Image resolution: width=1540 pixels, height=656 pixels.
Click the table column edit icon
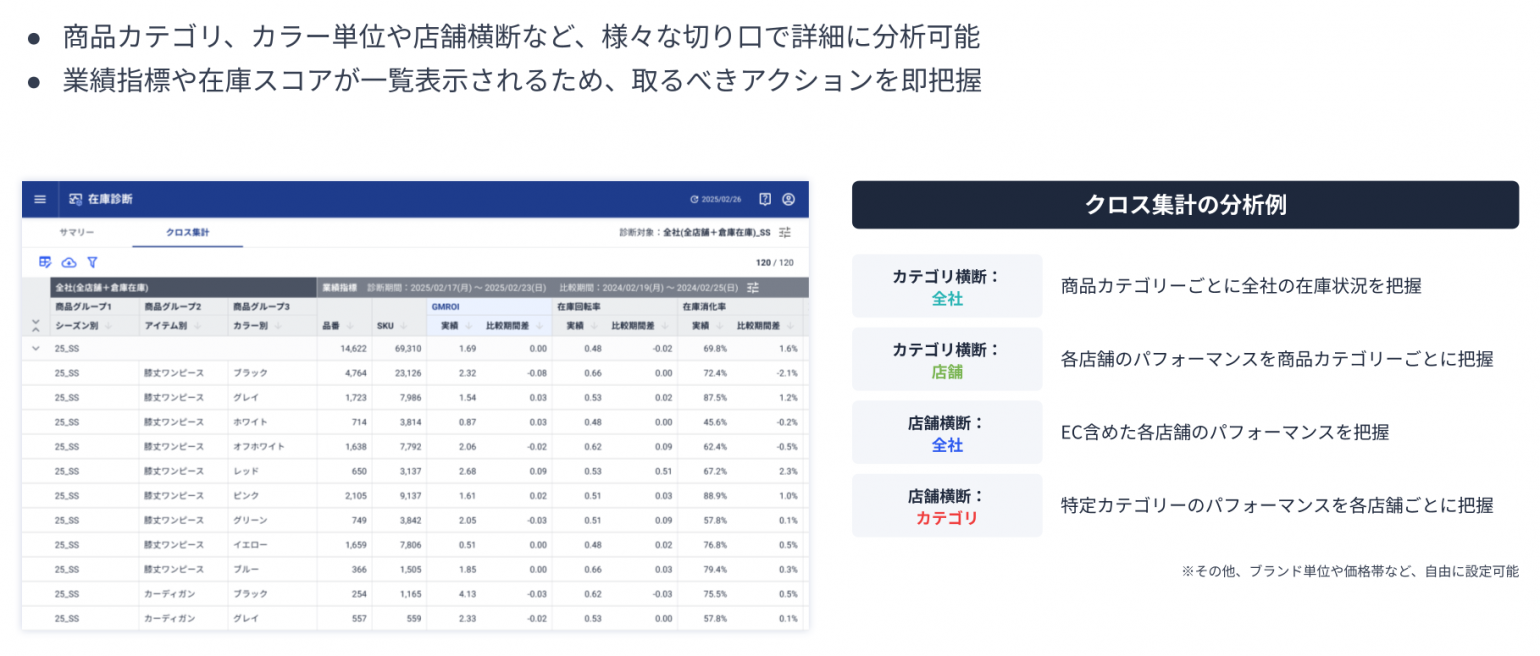45,262
